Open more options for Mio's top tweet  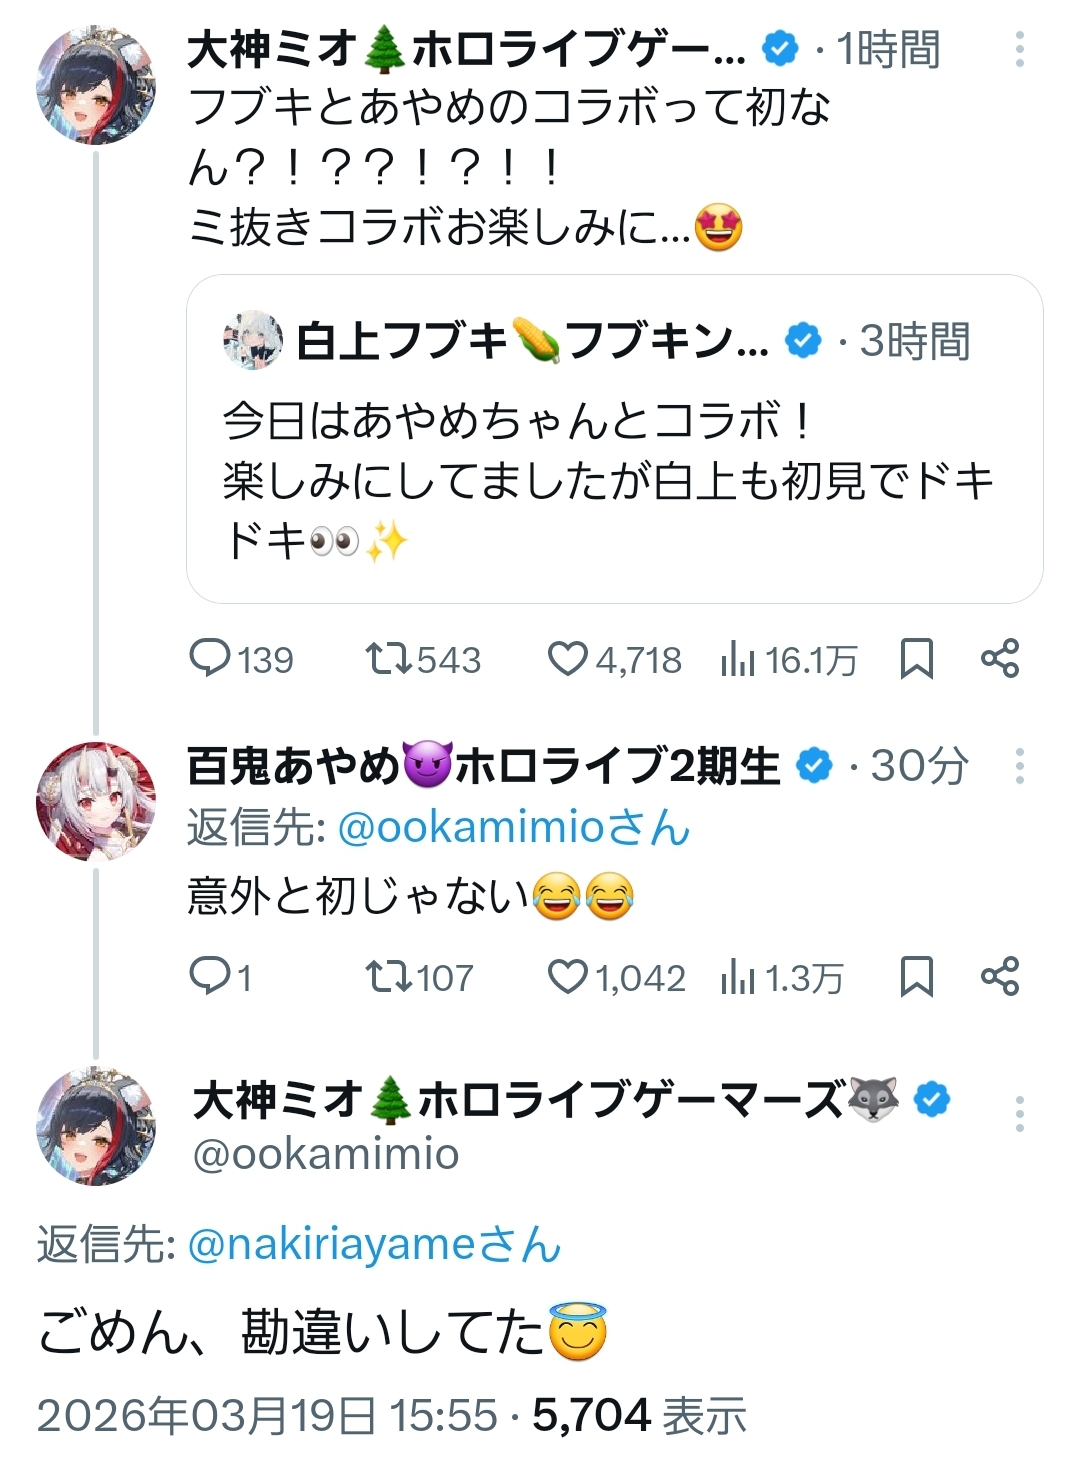point(1019,49)
